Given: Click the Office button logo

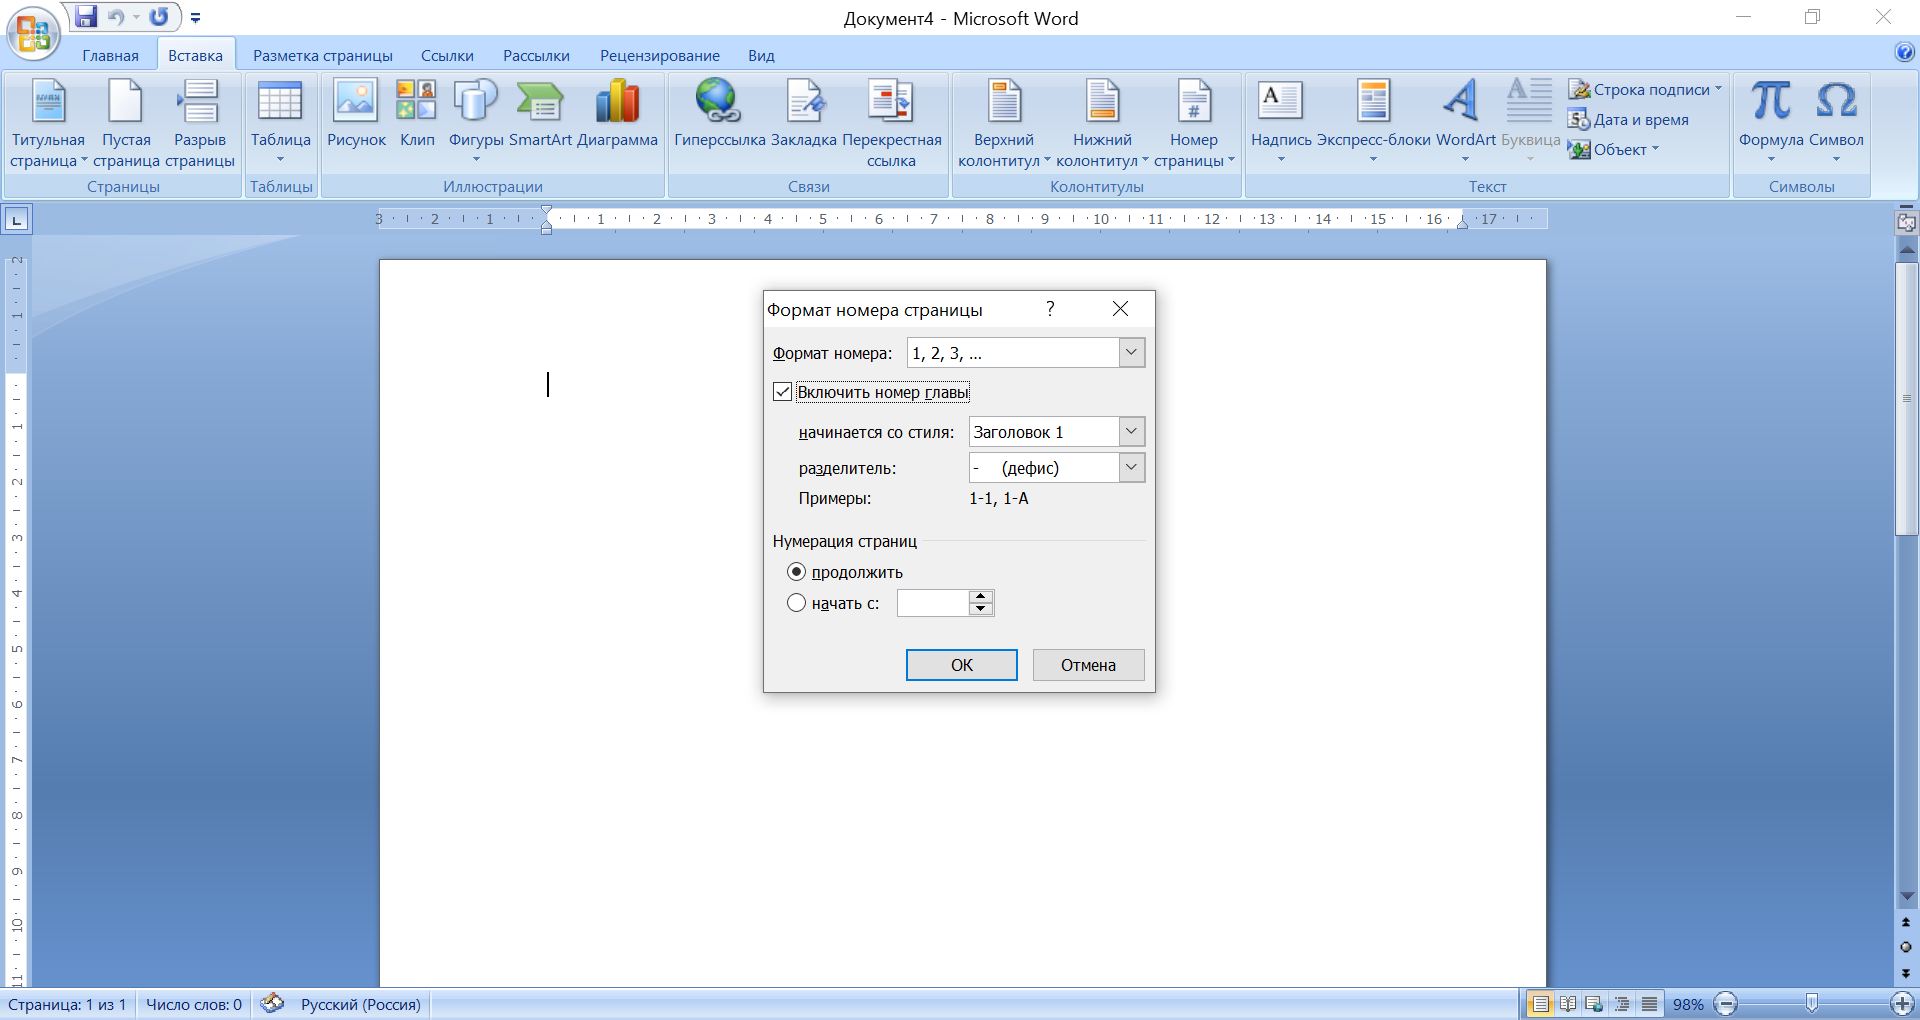Looking at the screenshot, I should coord(33,33).
